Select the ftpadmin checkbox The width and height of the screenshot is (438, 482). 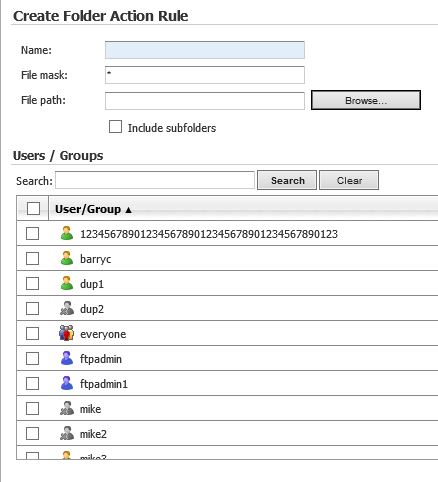click(x=32, y=358)
